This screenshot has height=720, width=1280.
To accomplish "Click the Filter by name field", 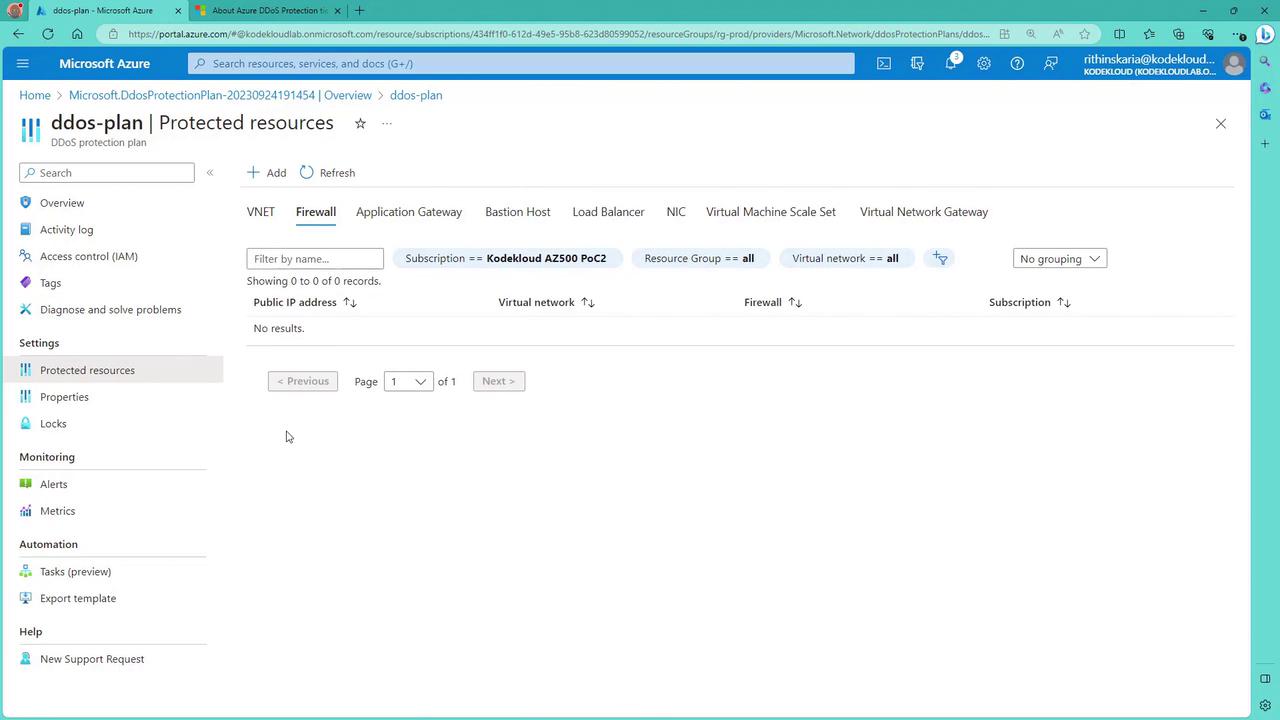I will (x=315, y=259).
